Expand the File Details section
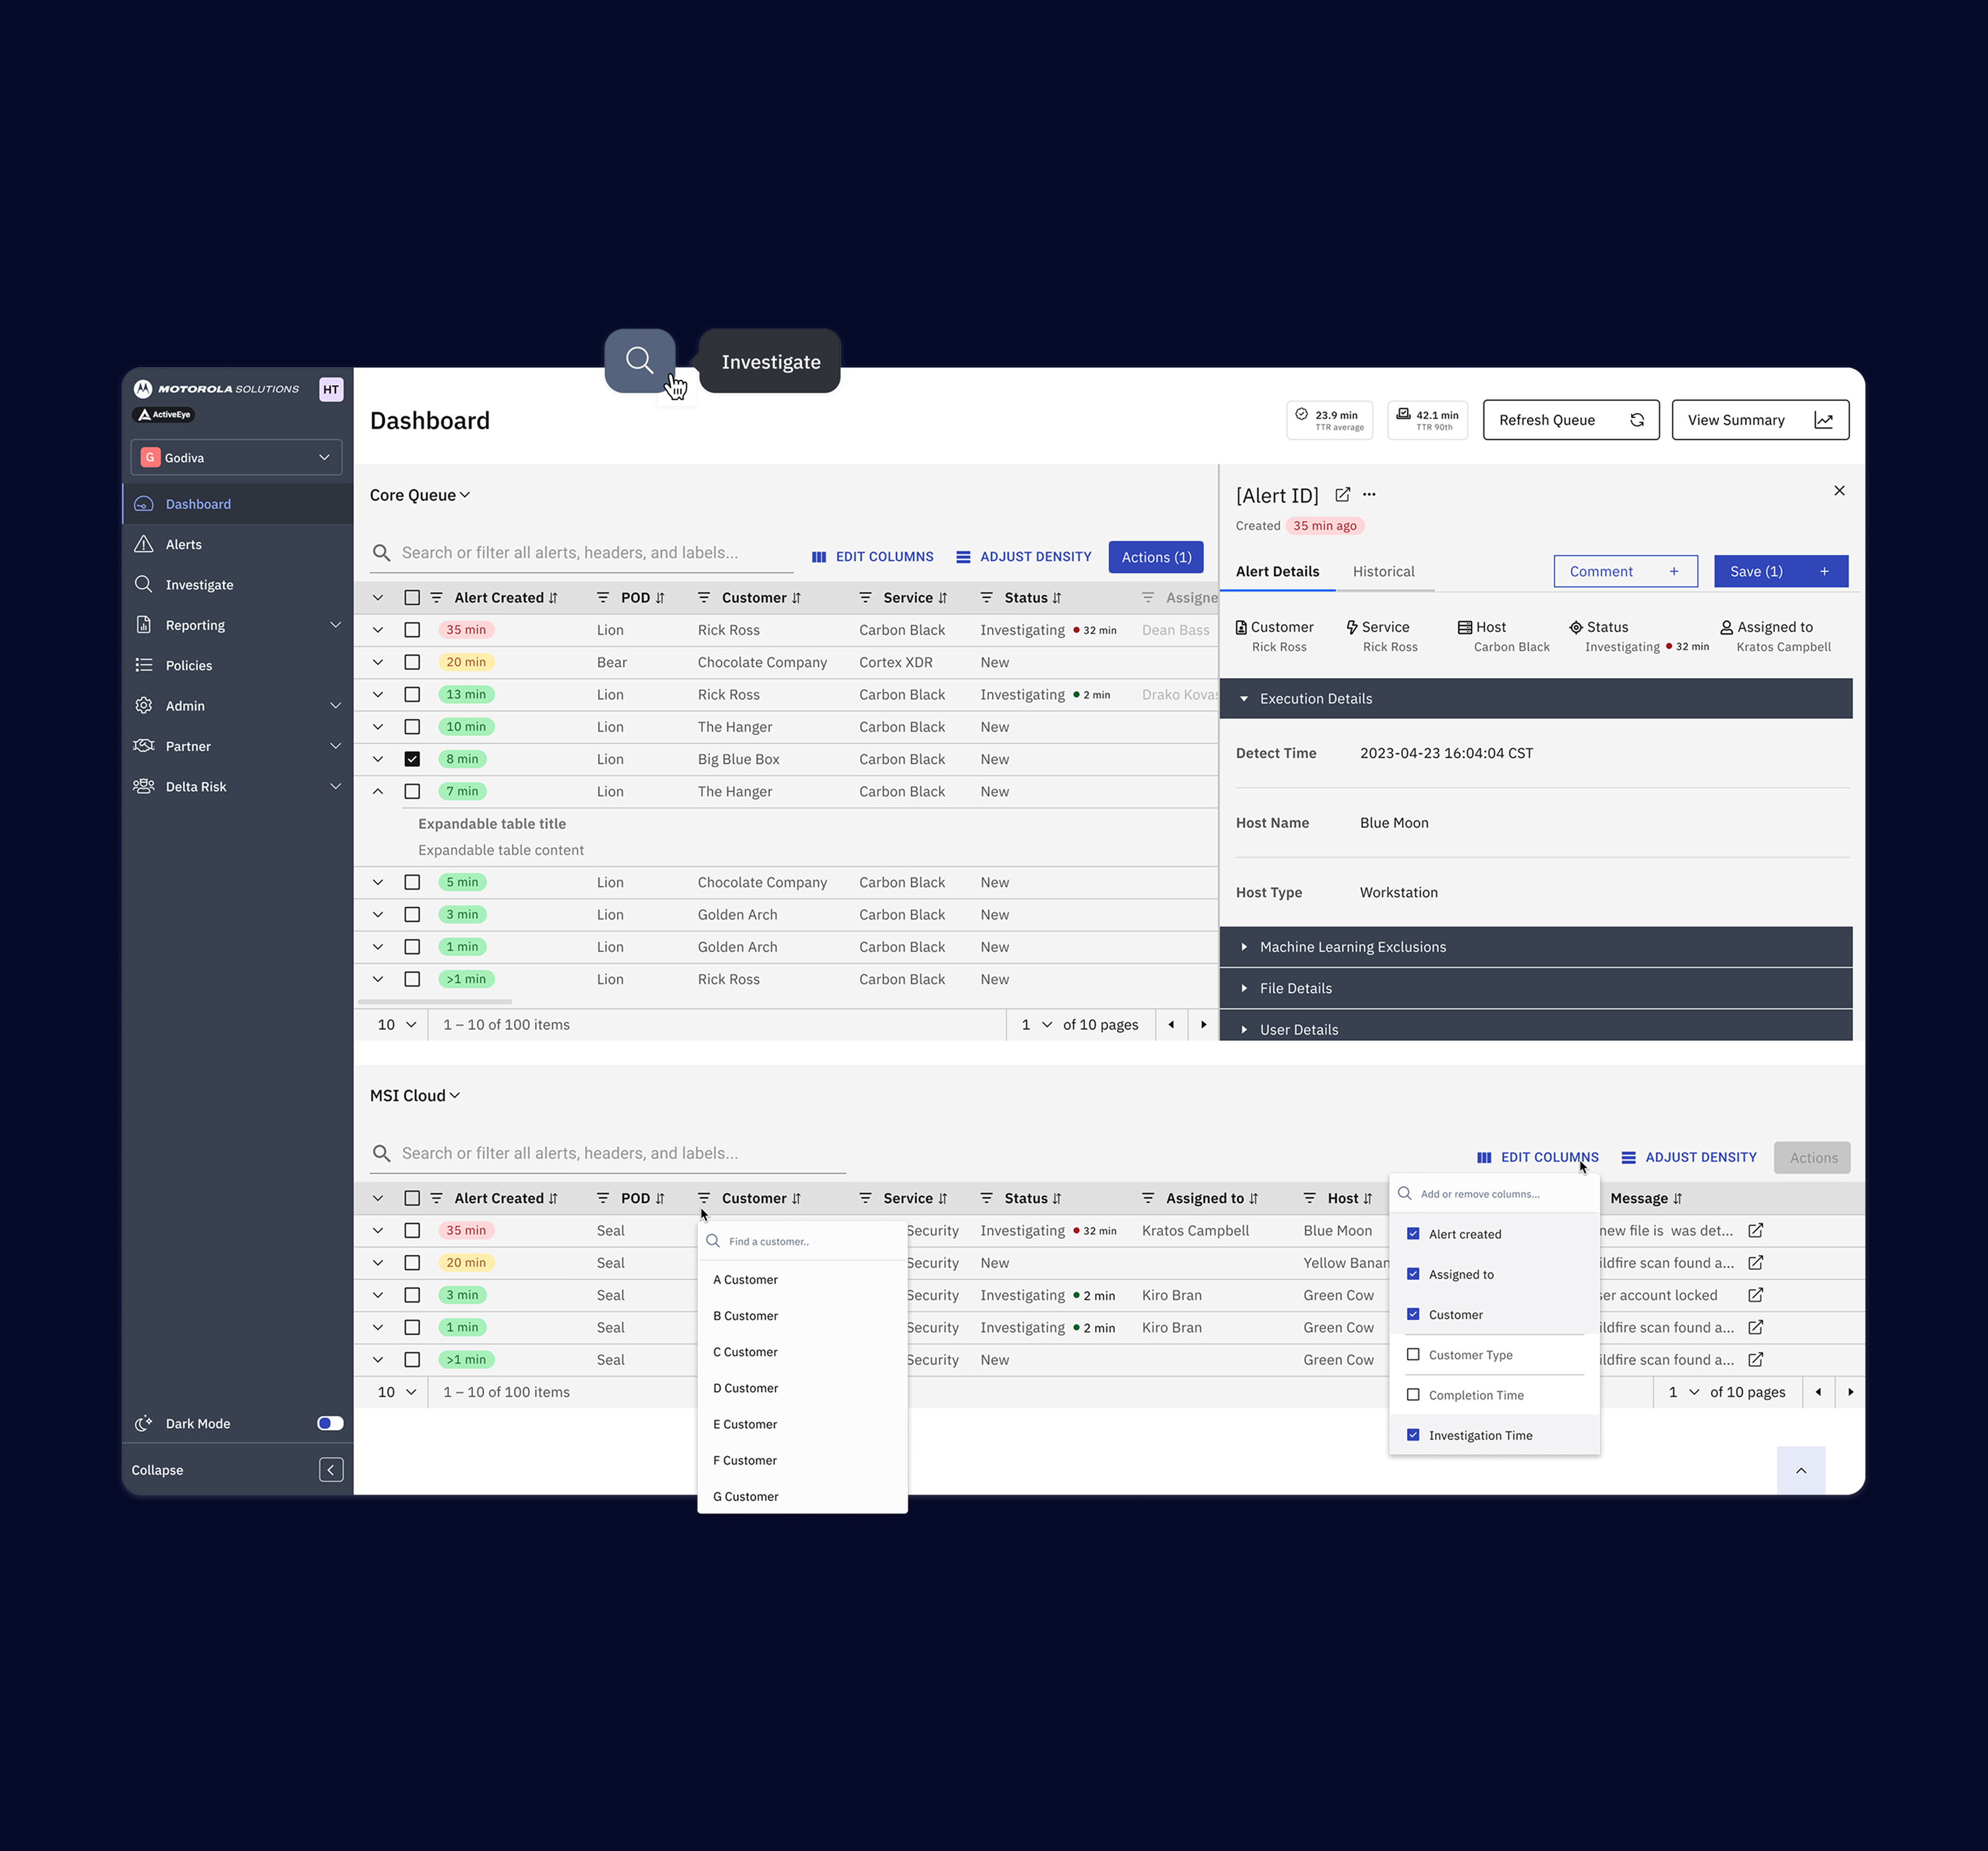Image resolution: width=1988 pixels, height=1851 pixels. pos(1535,988)
